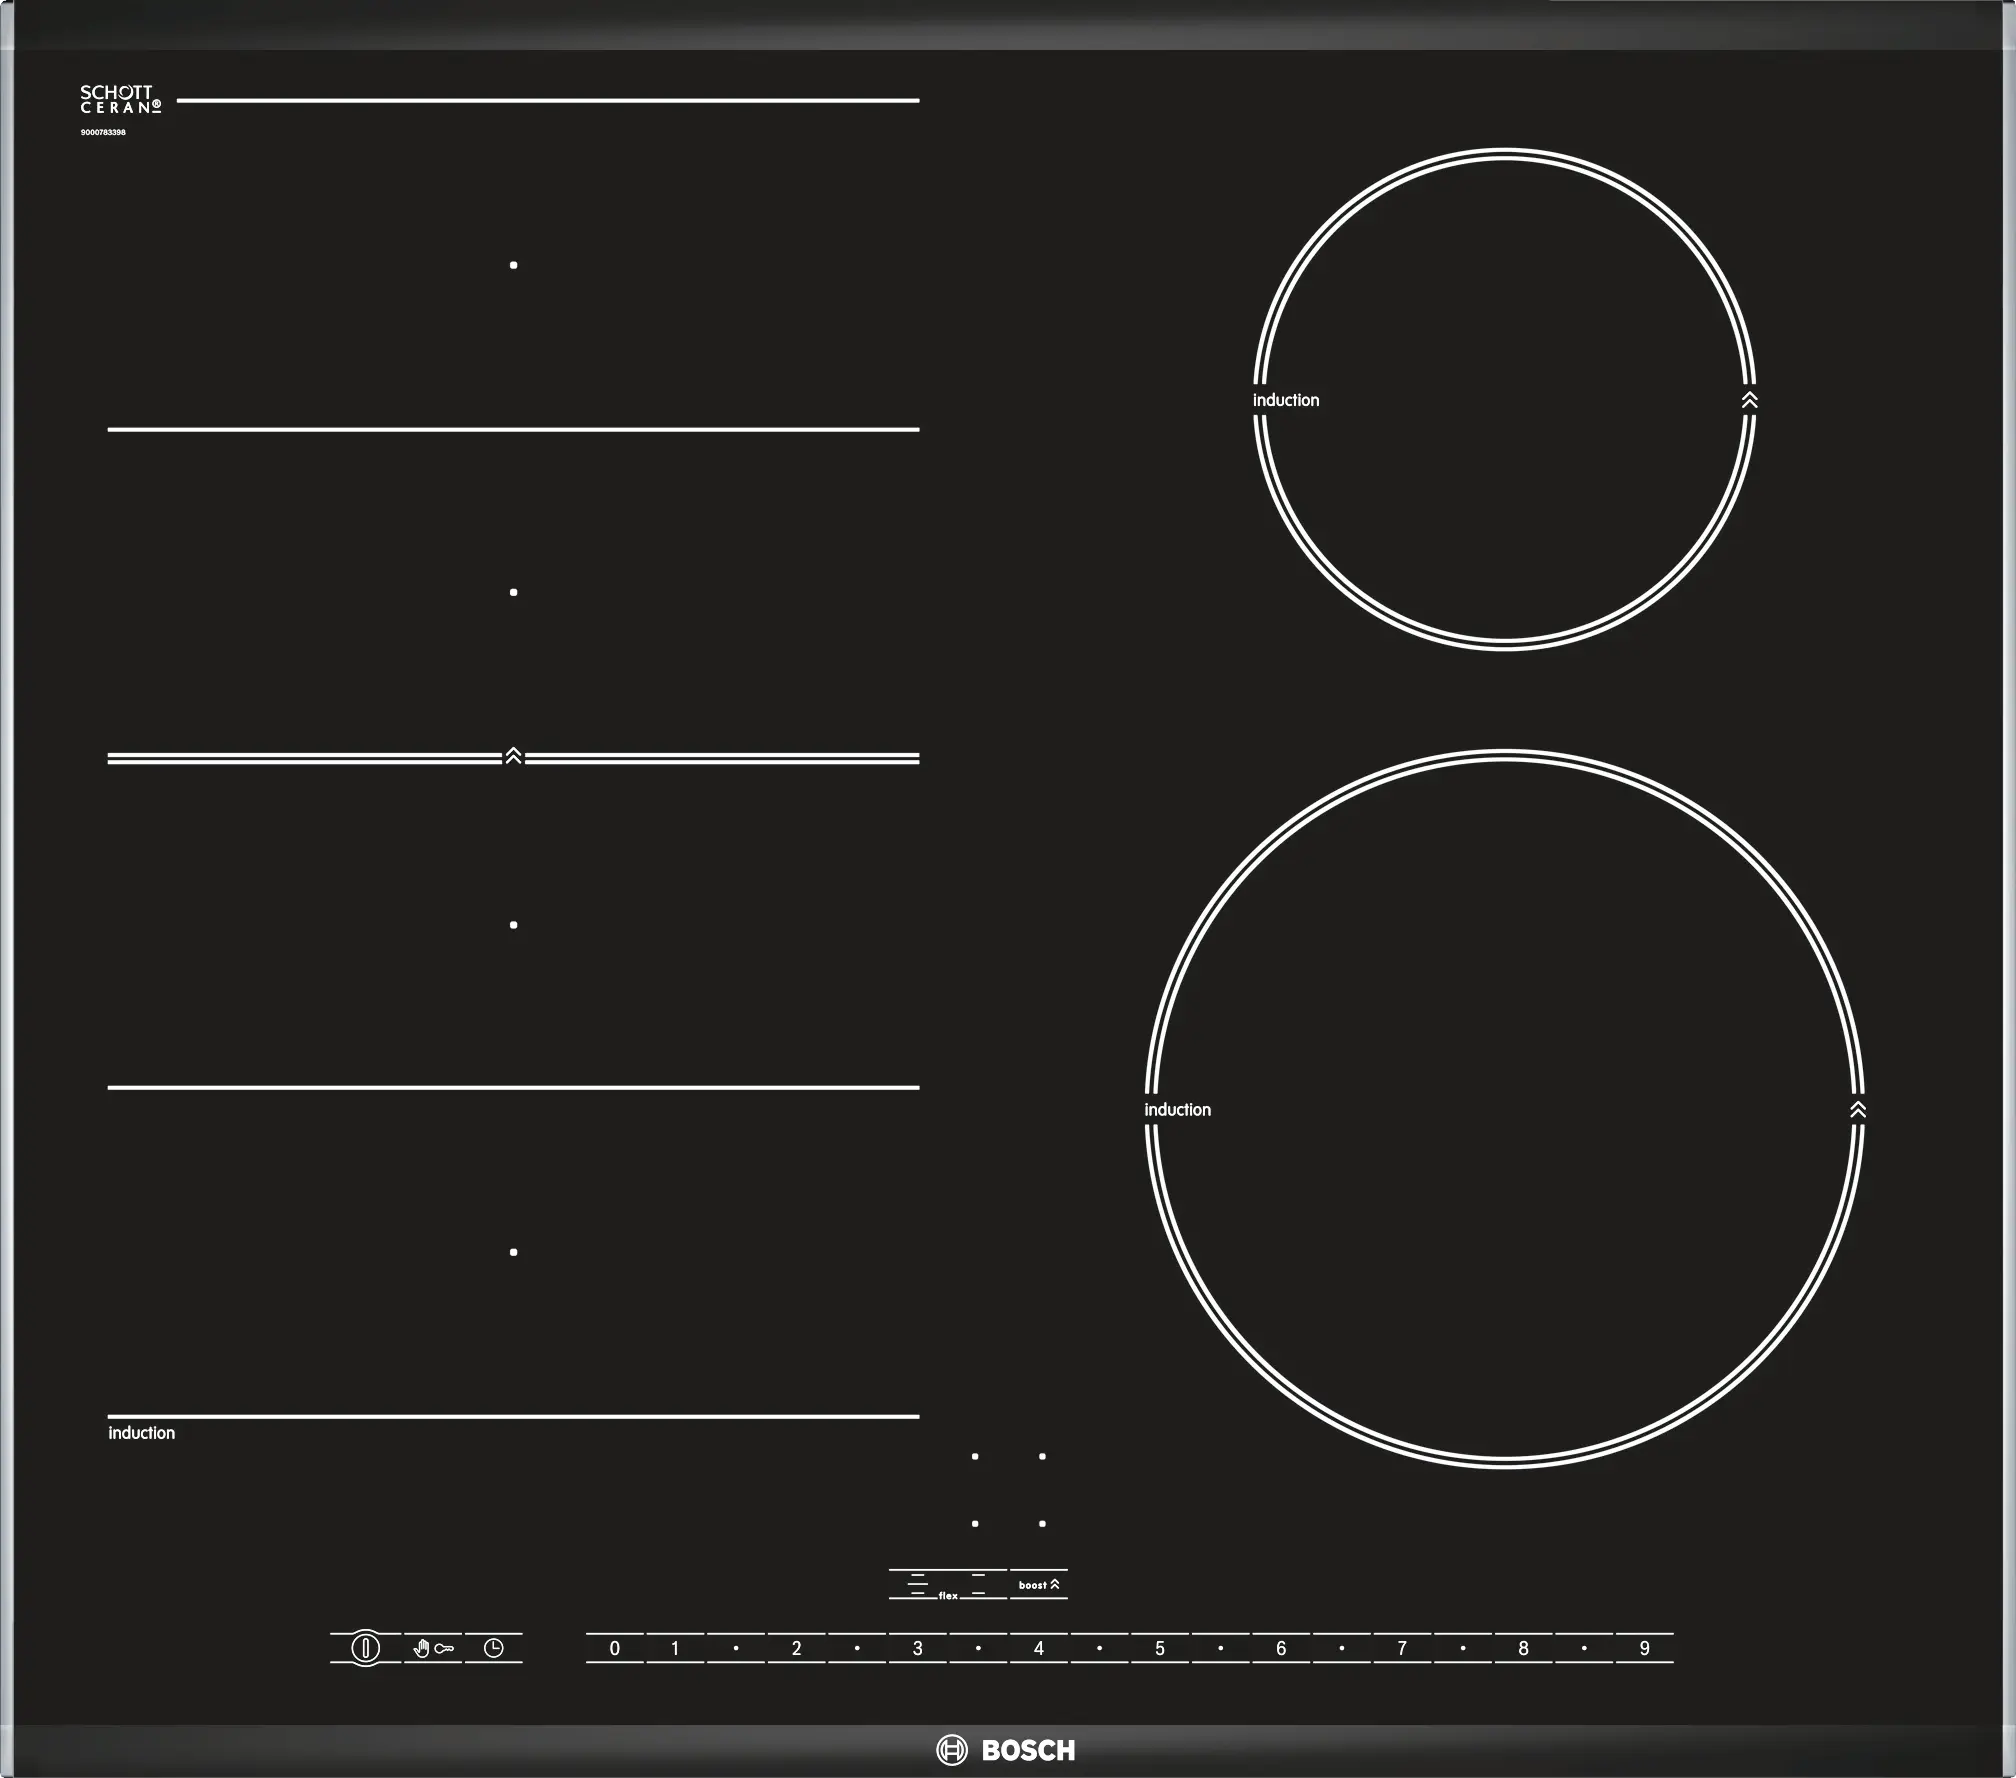Tap the flex zone button

tap(948, 1585)
